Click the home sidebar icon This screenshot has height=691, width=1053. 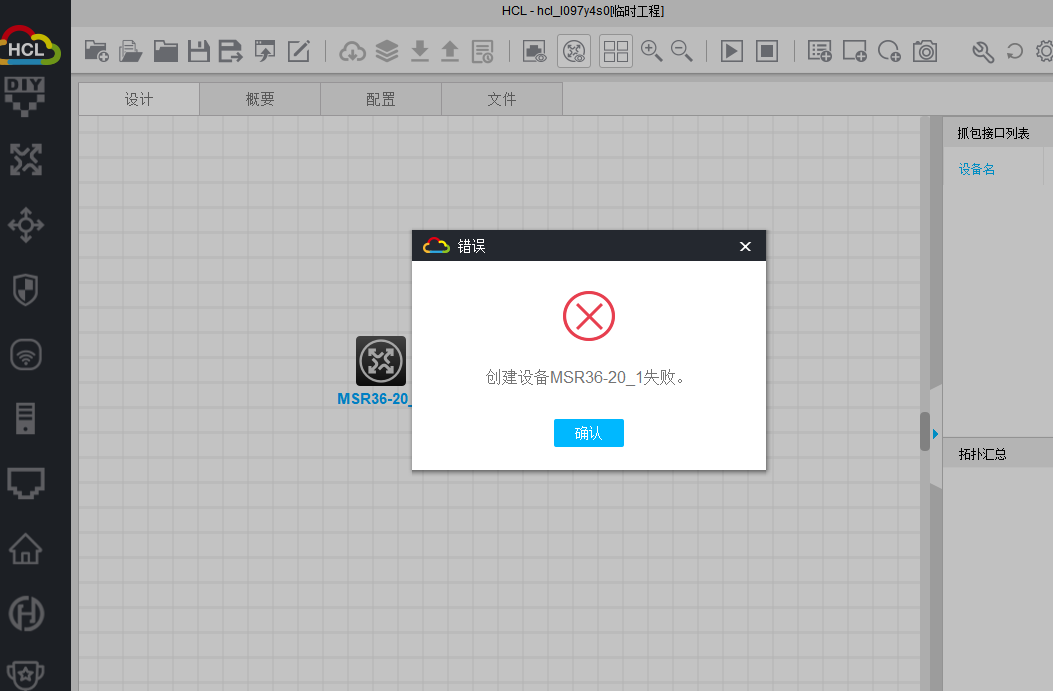coord(26,548)
